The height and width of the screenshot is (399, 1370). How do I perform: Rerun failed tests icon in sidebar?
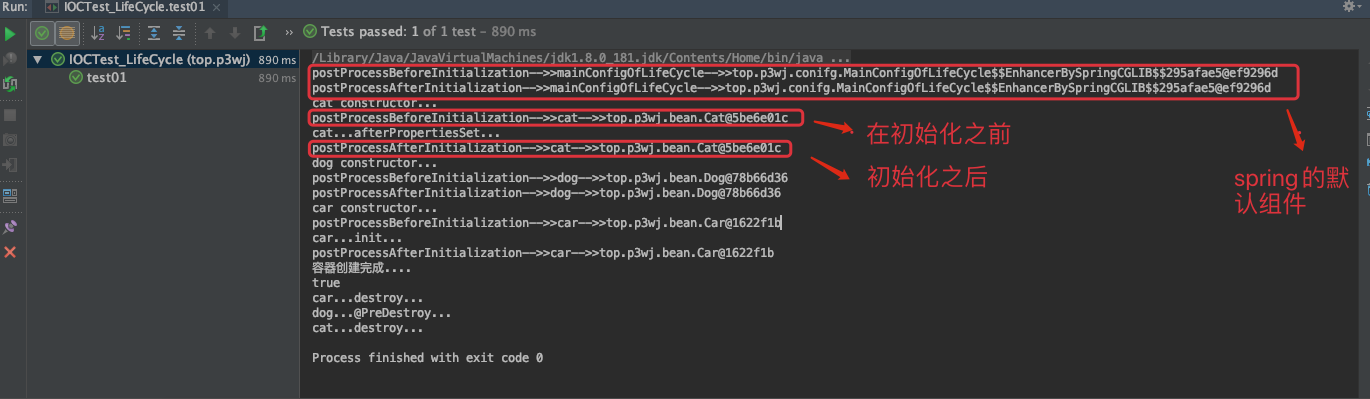[x=10, y=60]
